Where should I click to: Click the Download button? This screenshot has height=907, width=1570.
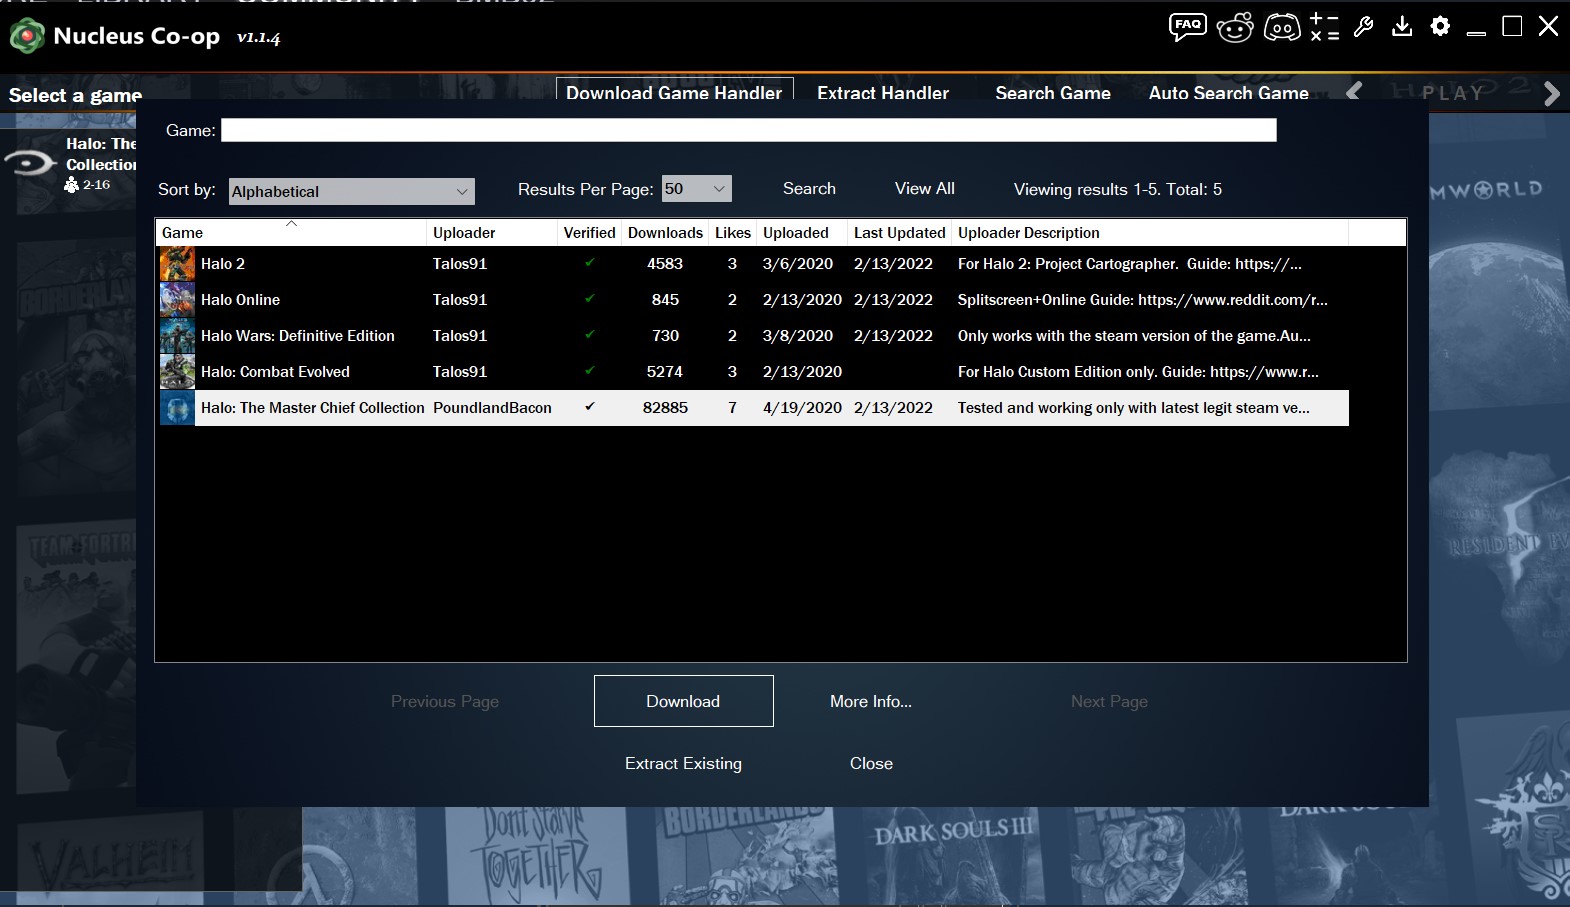683,701
